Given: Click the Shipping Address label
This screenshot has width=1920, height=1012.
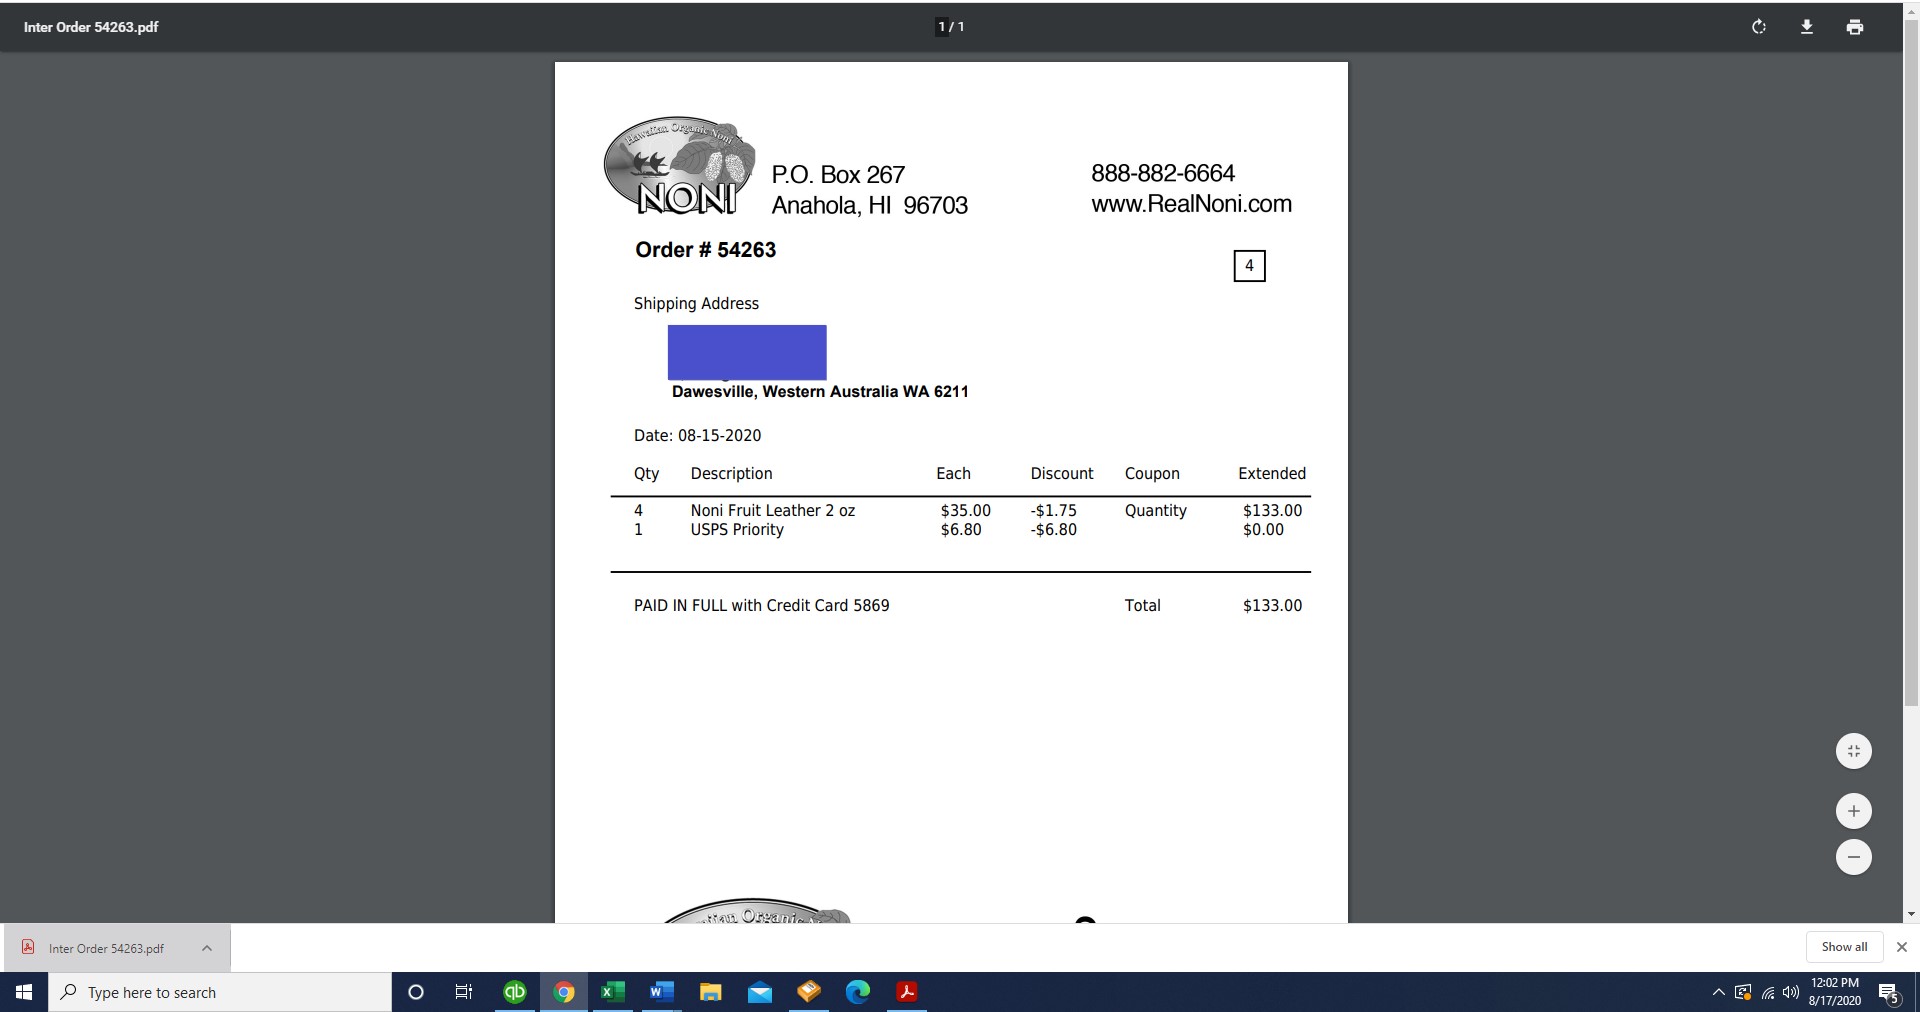Looking at the screenshot, I should (x=696, y=304).
